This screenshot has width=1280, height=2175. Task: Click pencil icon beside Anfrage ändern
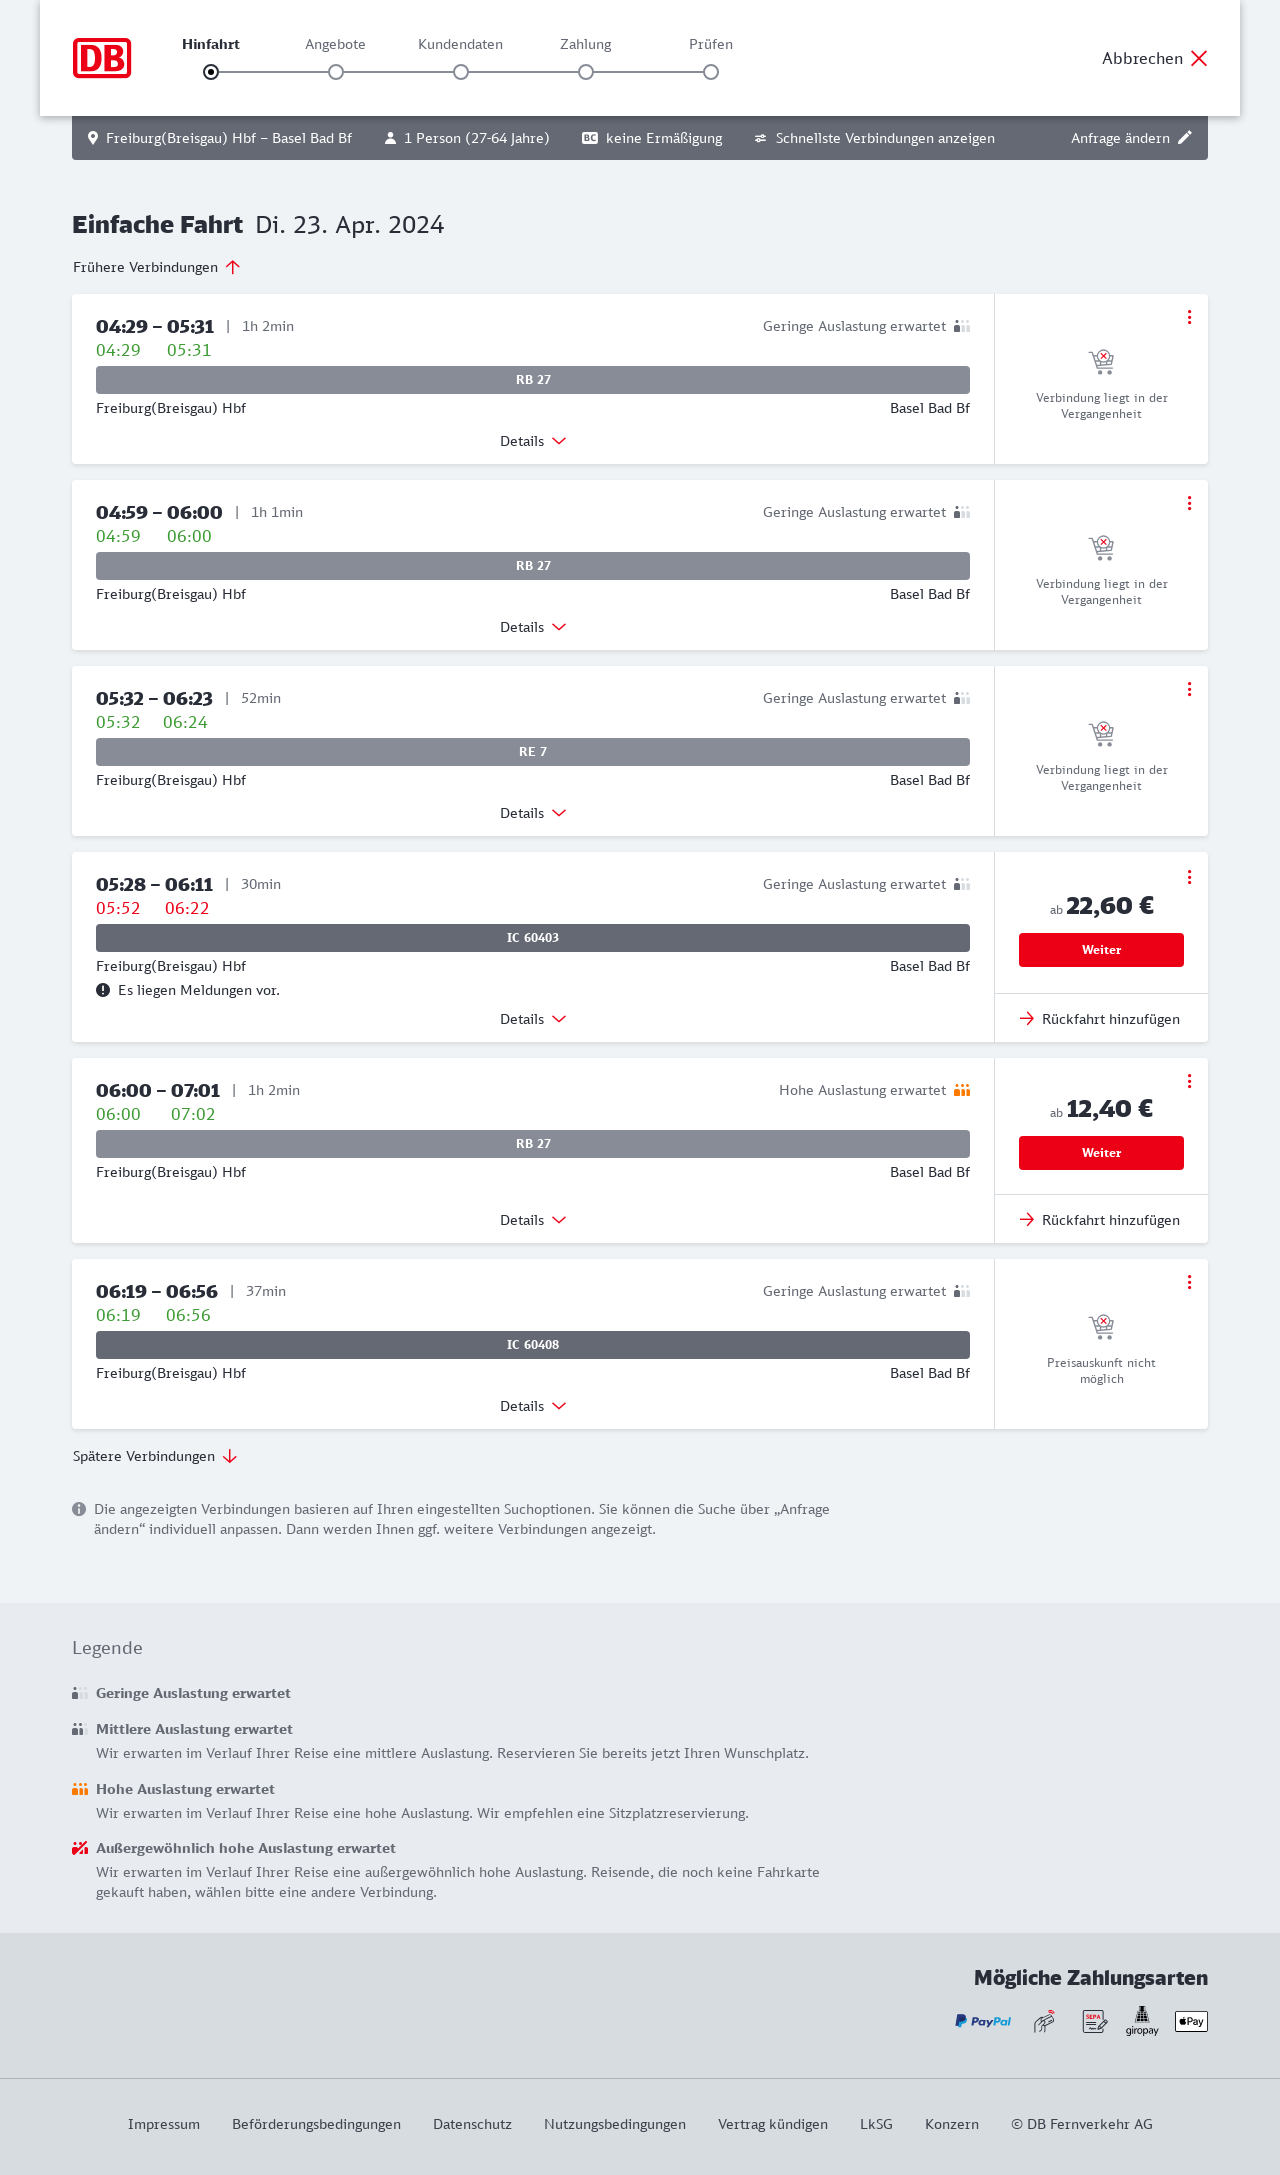click(1185, 138)
